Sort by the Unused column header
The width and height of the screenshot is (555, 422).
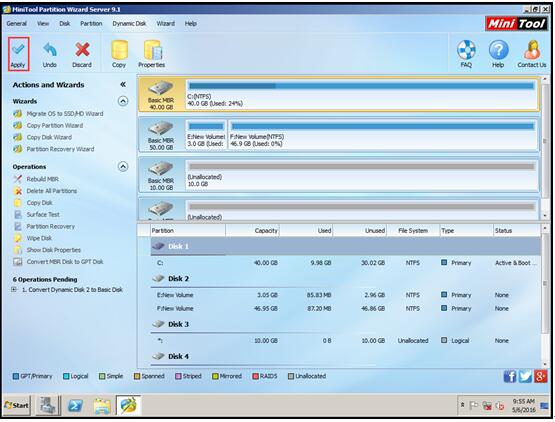pos(360,230)
